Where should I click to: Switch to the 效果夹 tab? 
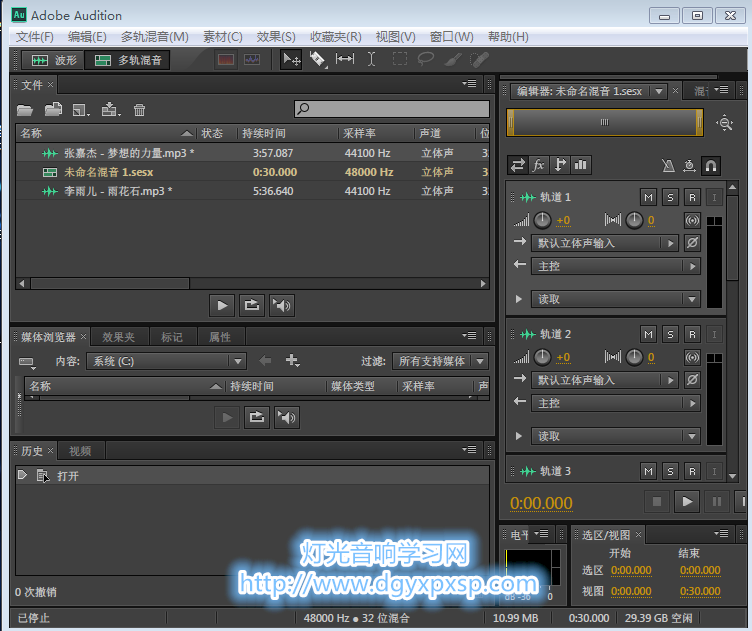tap(118, 337)
